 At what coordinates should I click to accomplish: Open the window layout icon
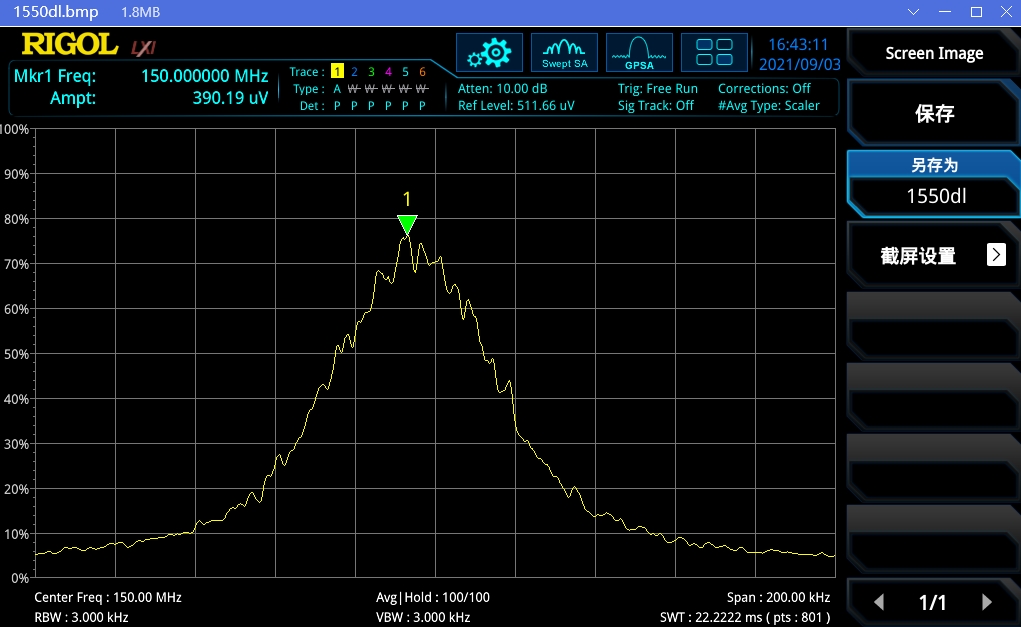tap(714, 53)
